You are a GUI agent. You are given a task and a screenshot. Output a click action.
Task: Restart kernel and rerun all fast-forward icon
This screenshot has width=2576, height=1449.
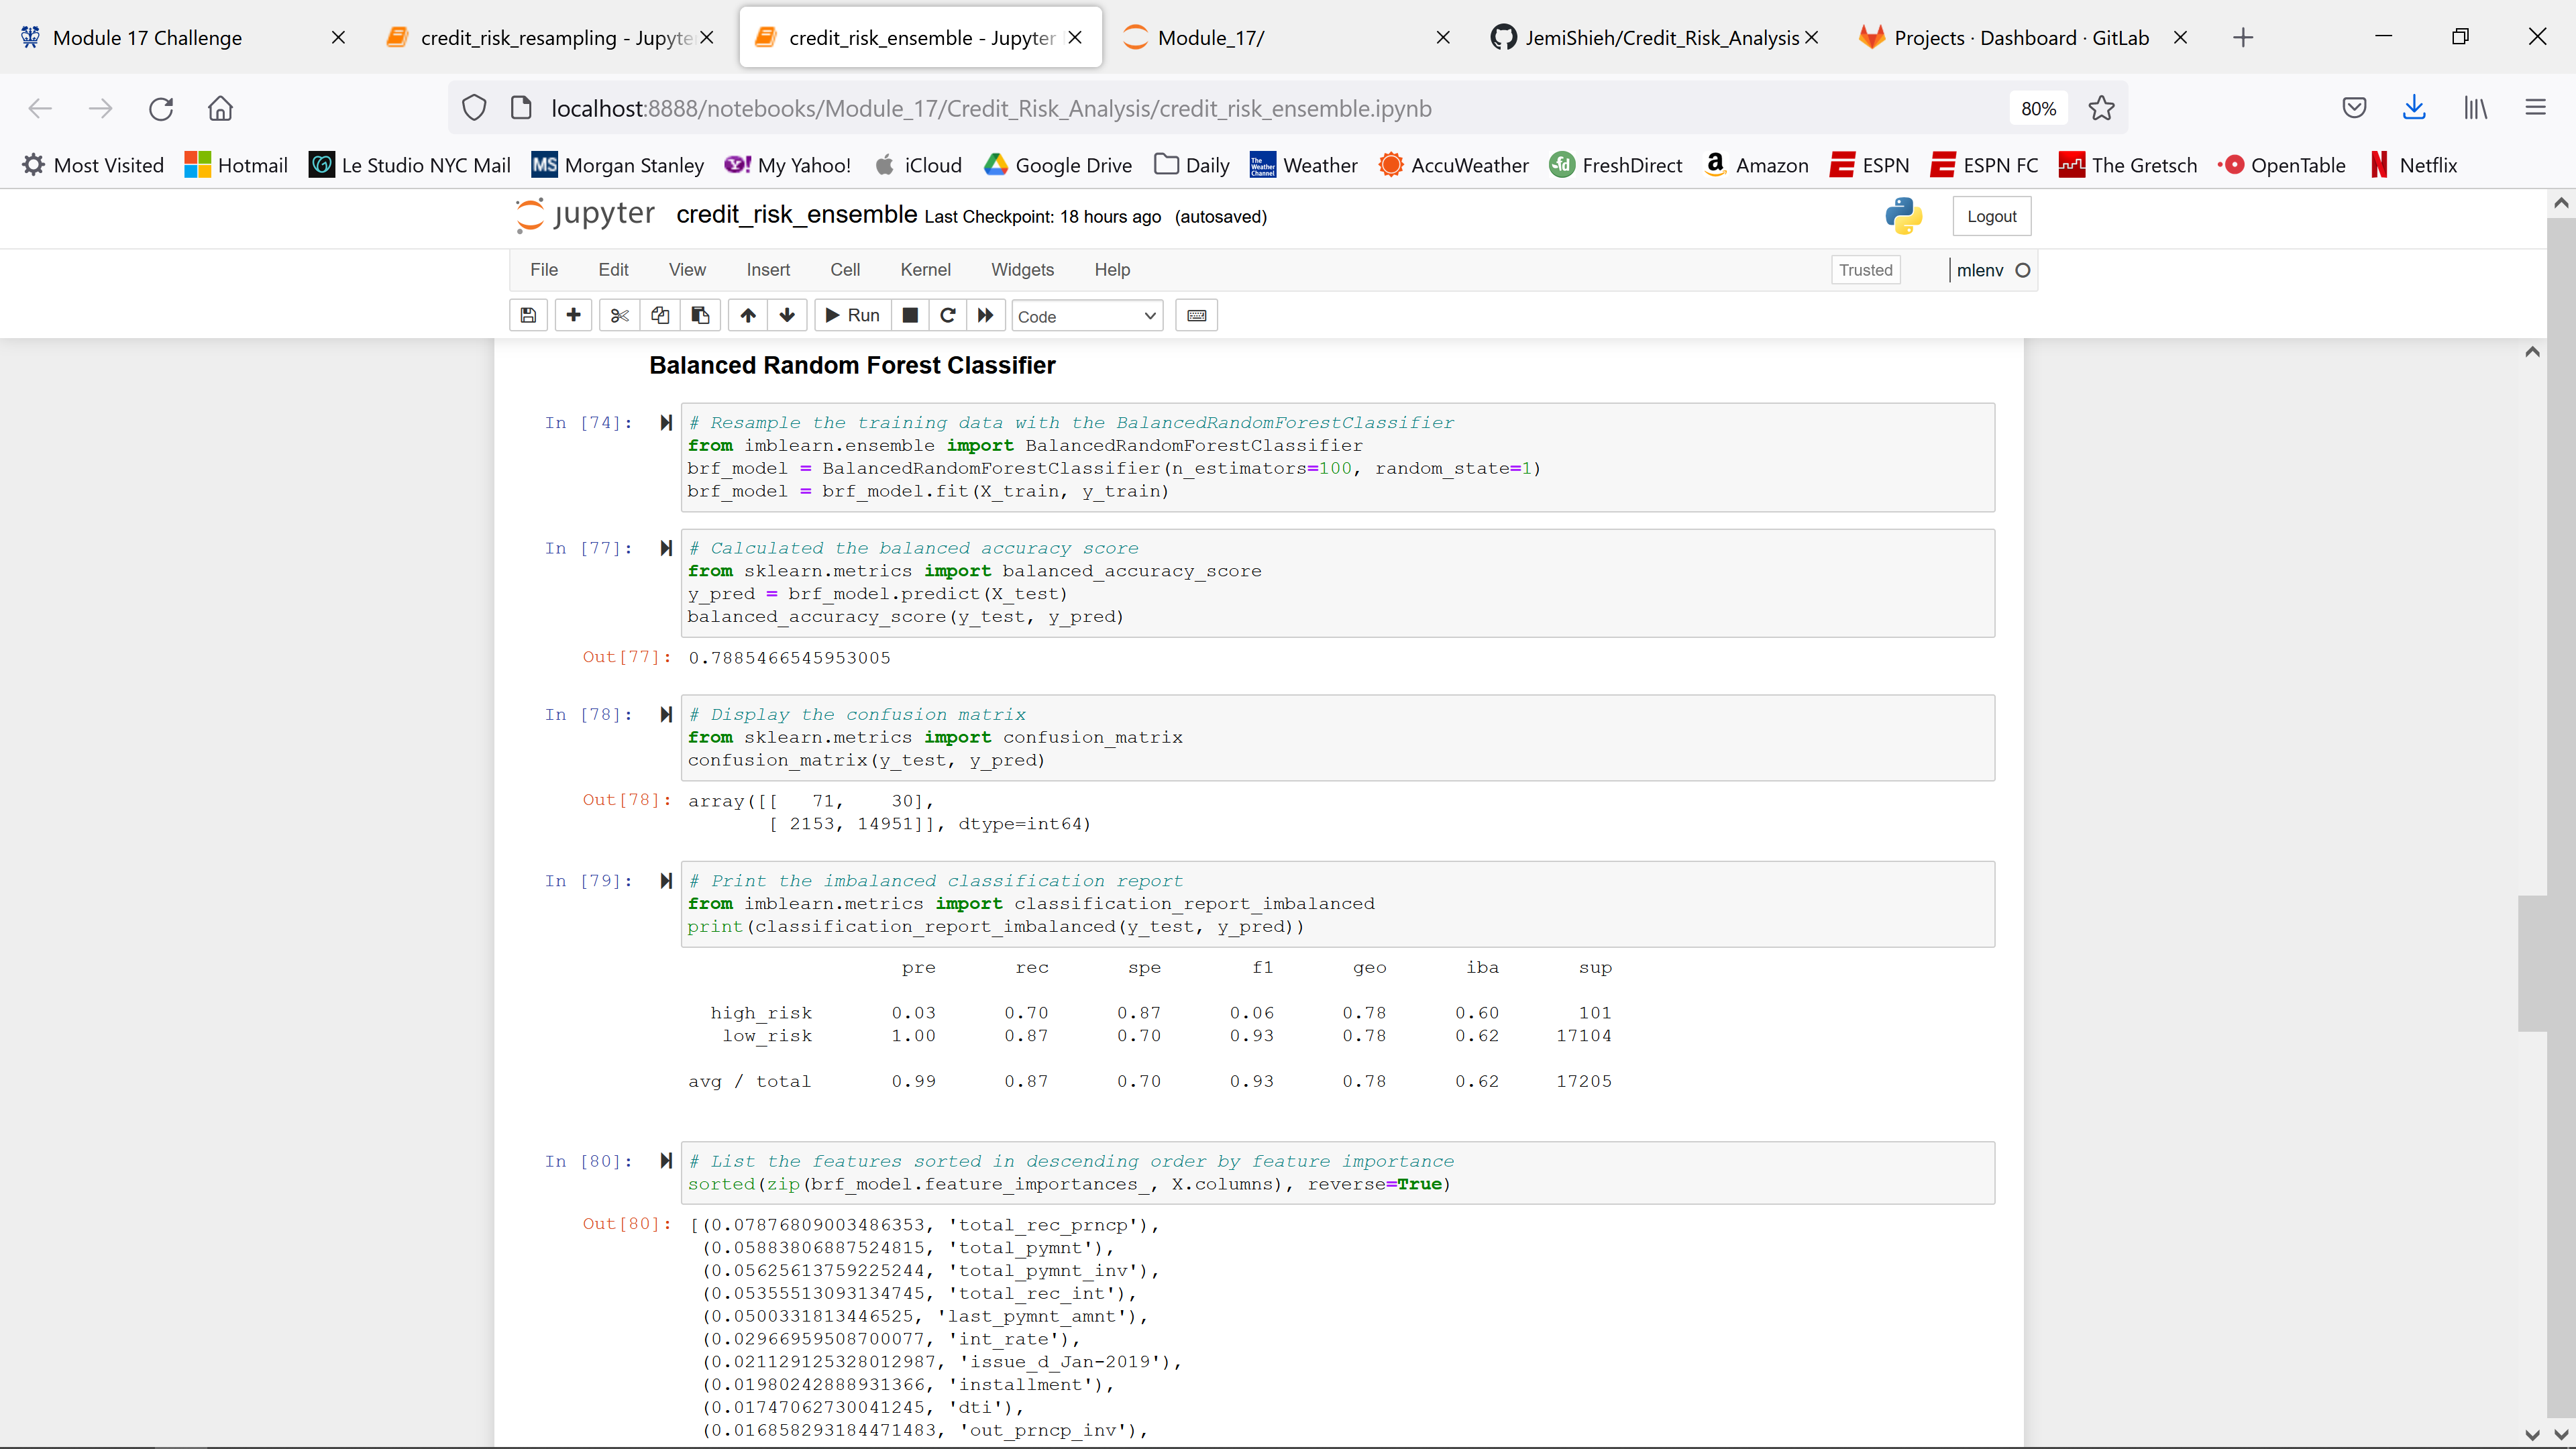tap(986, 316)
